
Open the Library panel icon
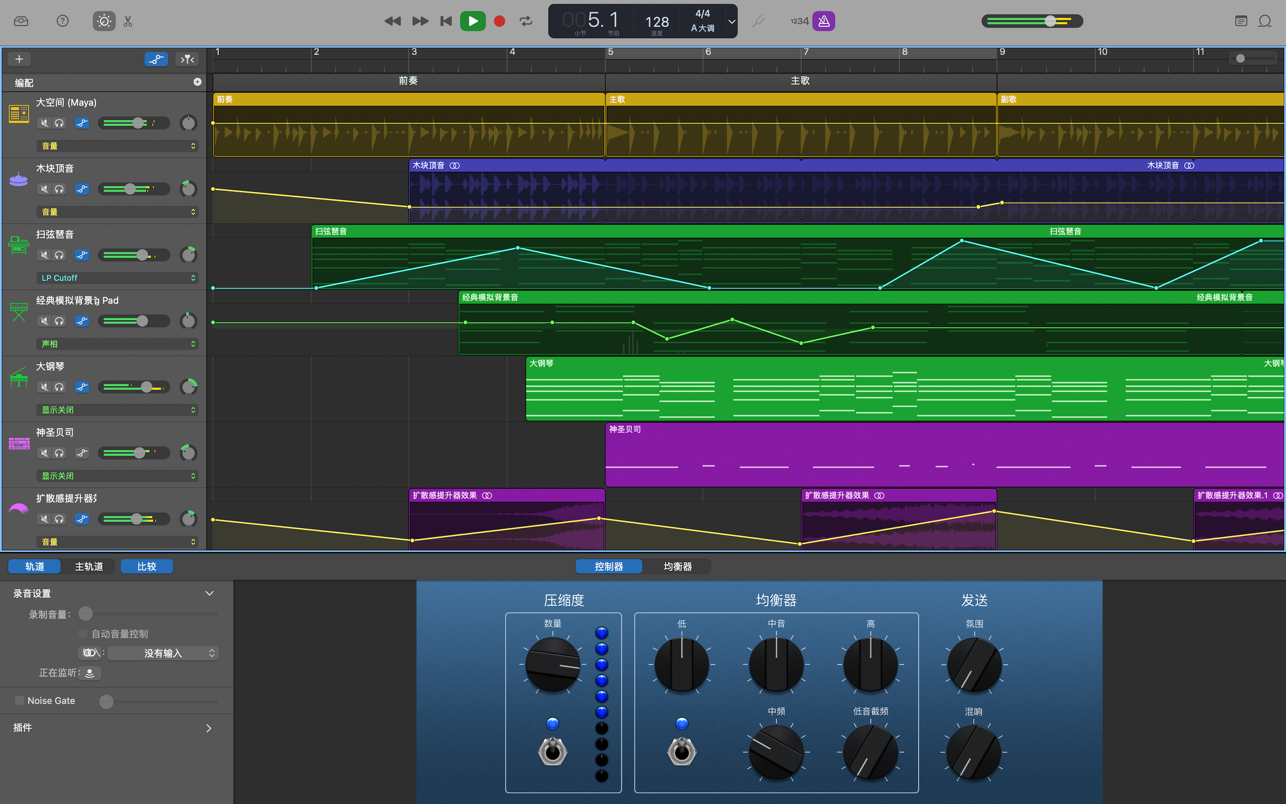tap(21, 21)
